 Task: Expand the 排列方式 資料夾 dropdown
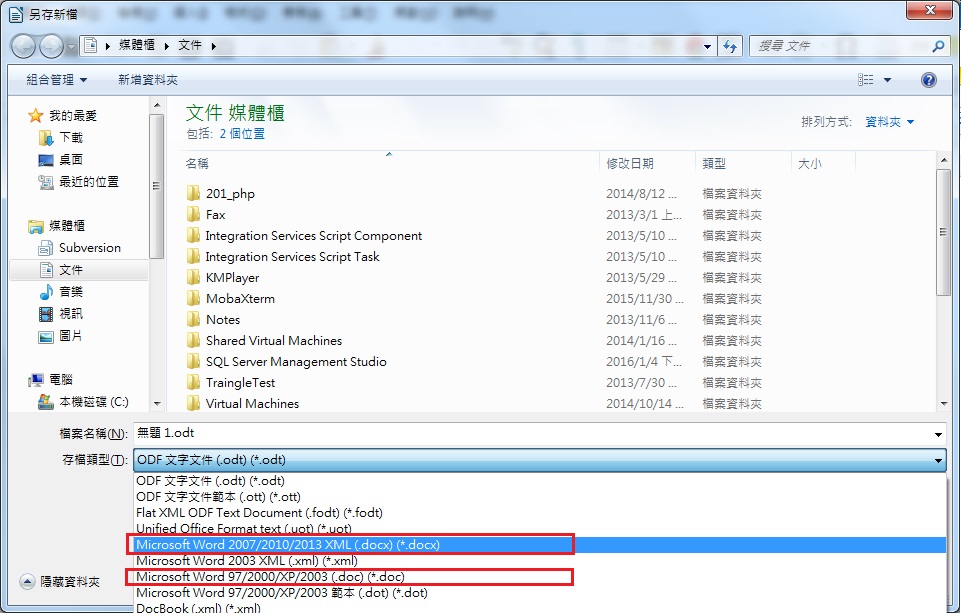(x=888, y=122)
